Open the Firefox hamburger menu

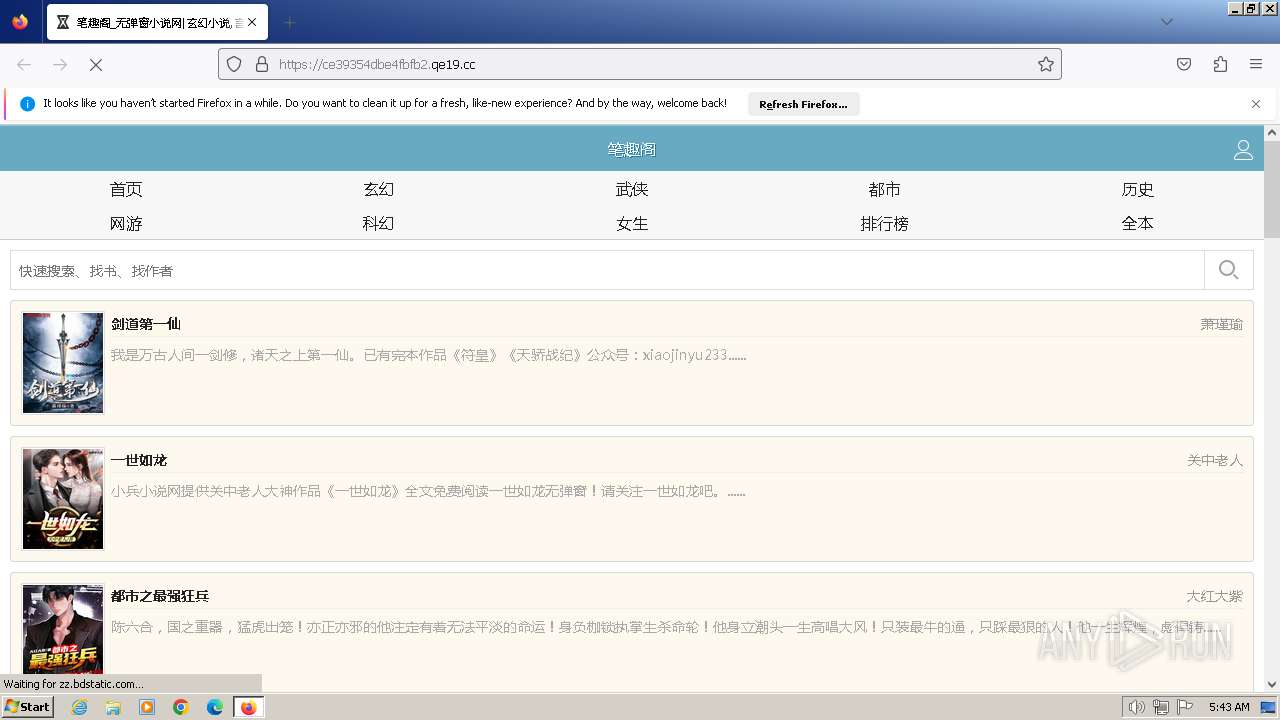(x=1256, y=64)
